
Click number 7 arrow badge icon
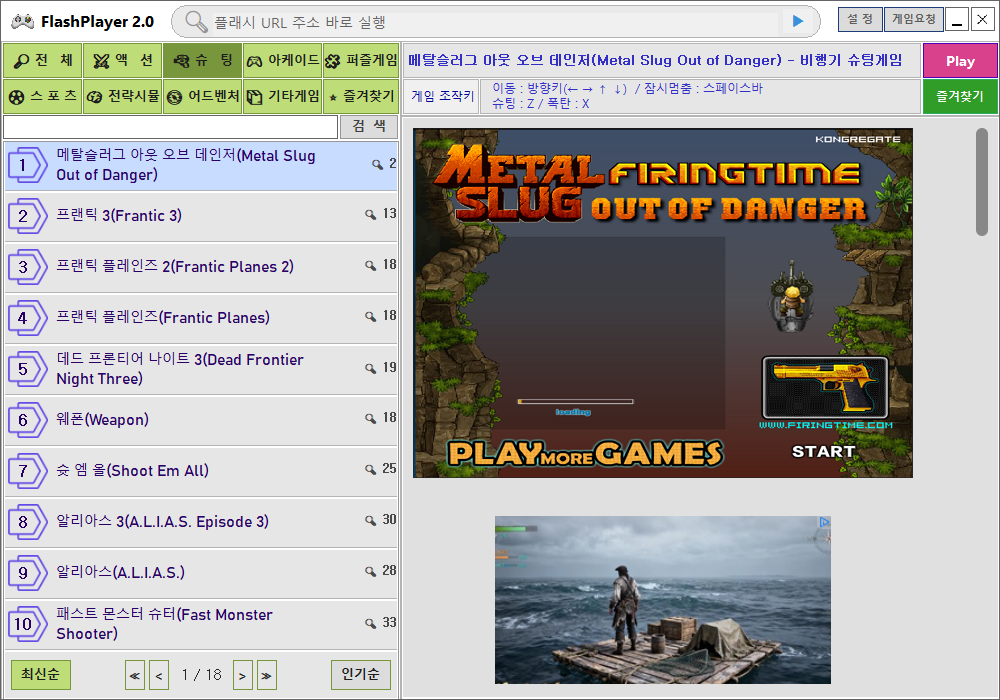click(x=27, y=471)
